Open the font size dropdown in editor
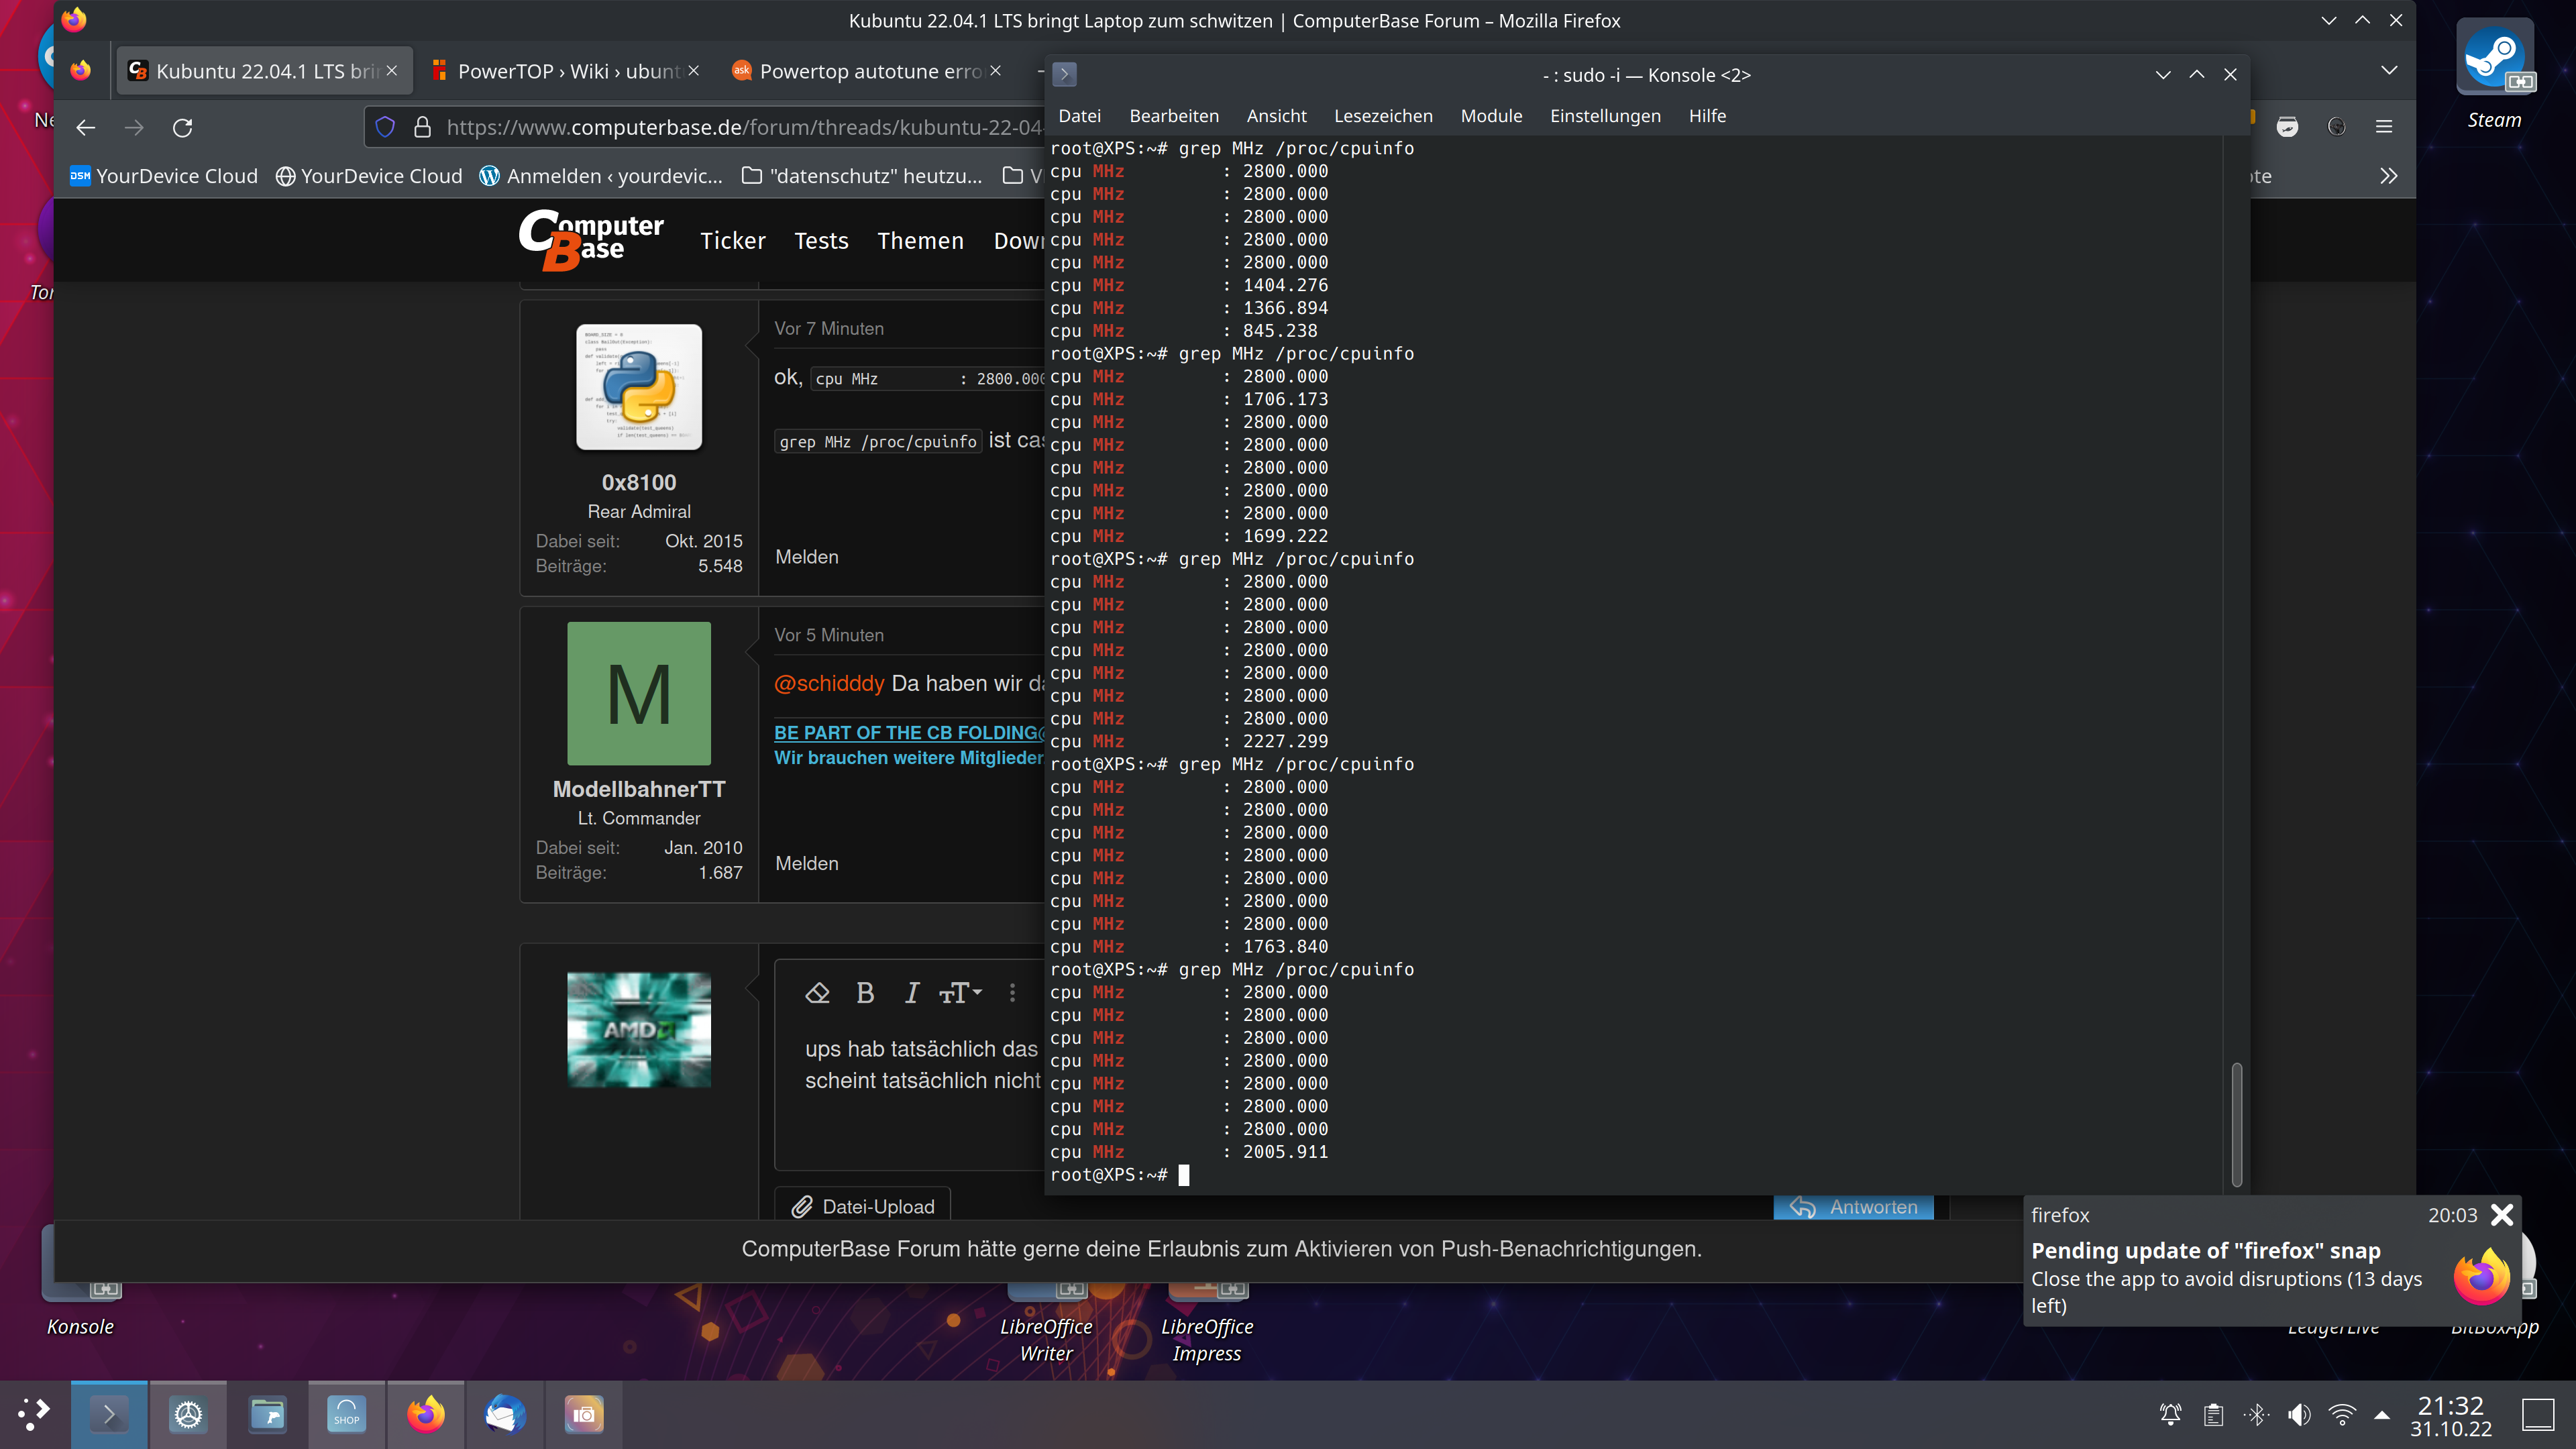Screen dimensions: 2576x1449 [960, 993]
